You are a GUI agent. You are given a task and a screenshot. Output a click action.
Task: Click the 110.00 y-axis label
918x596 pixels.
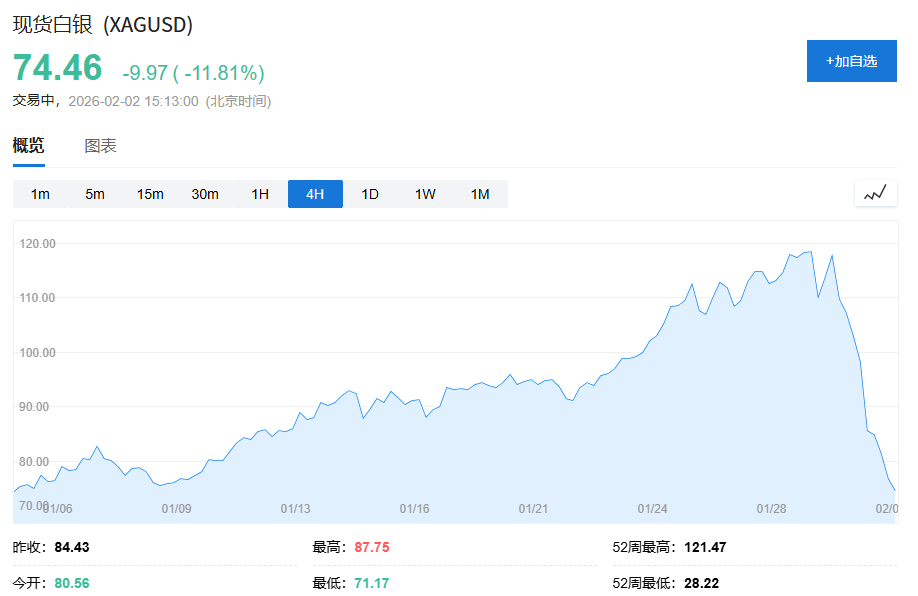[37, 298]
